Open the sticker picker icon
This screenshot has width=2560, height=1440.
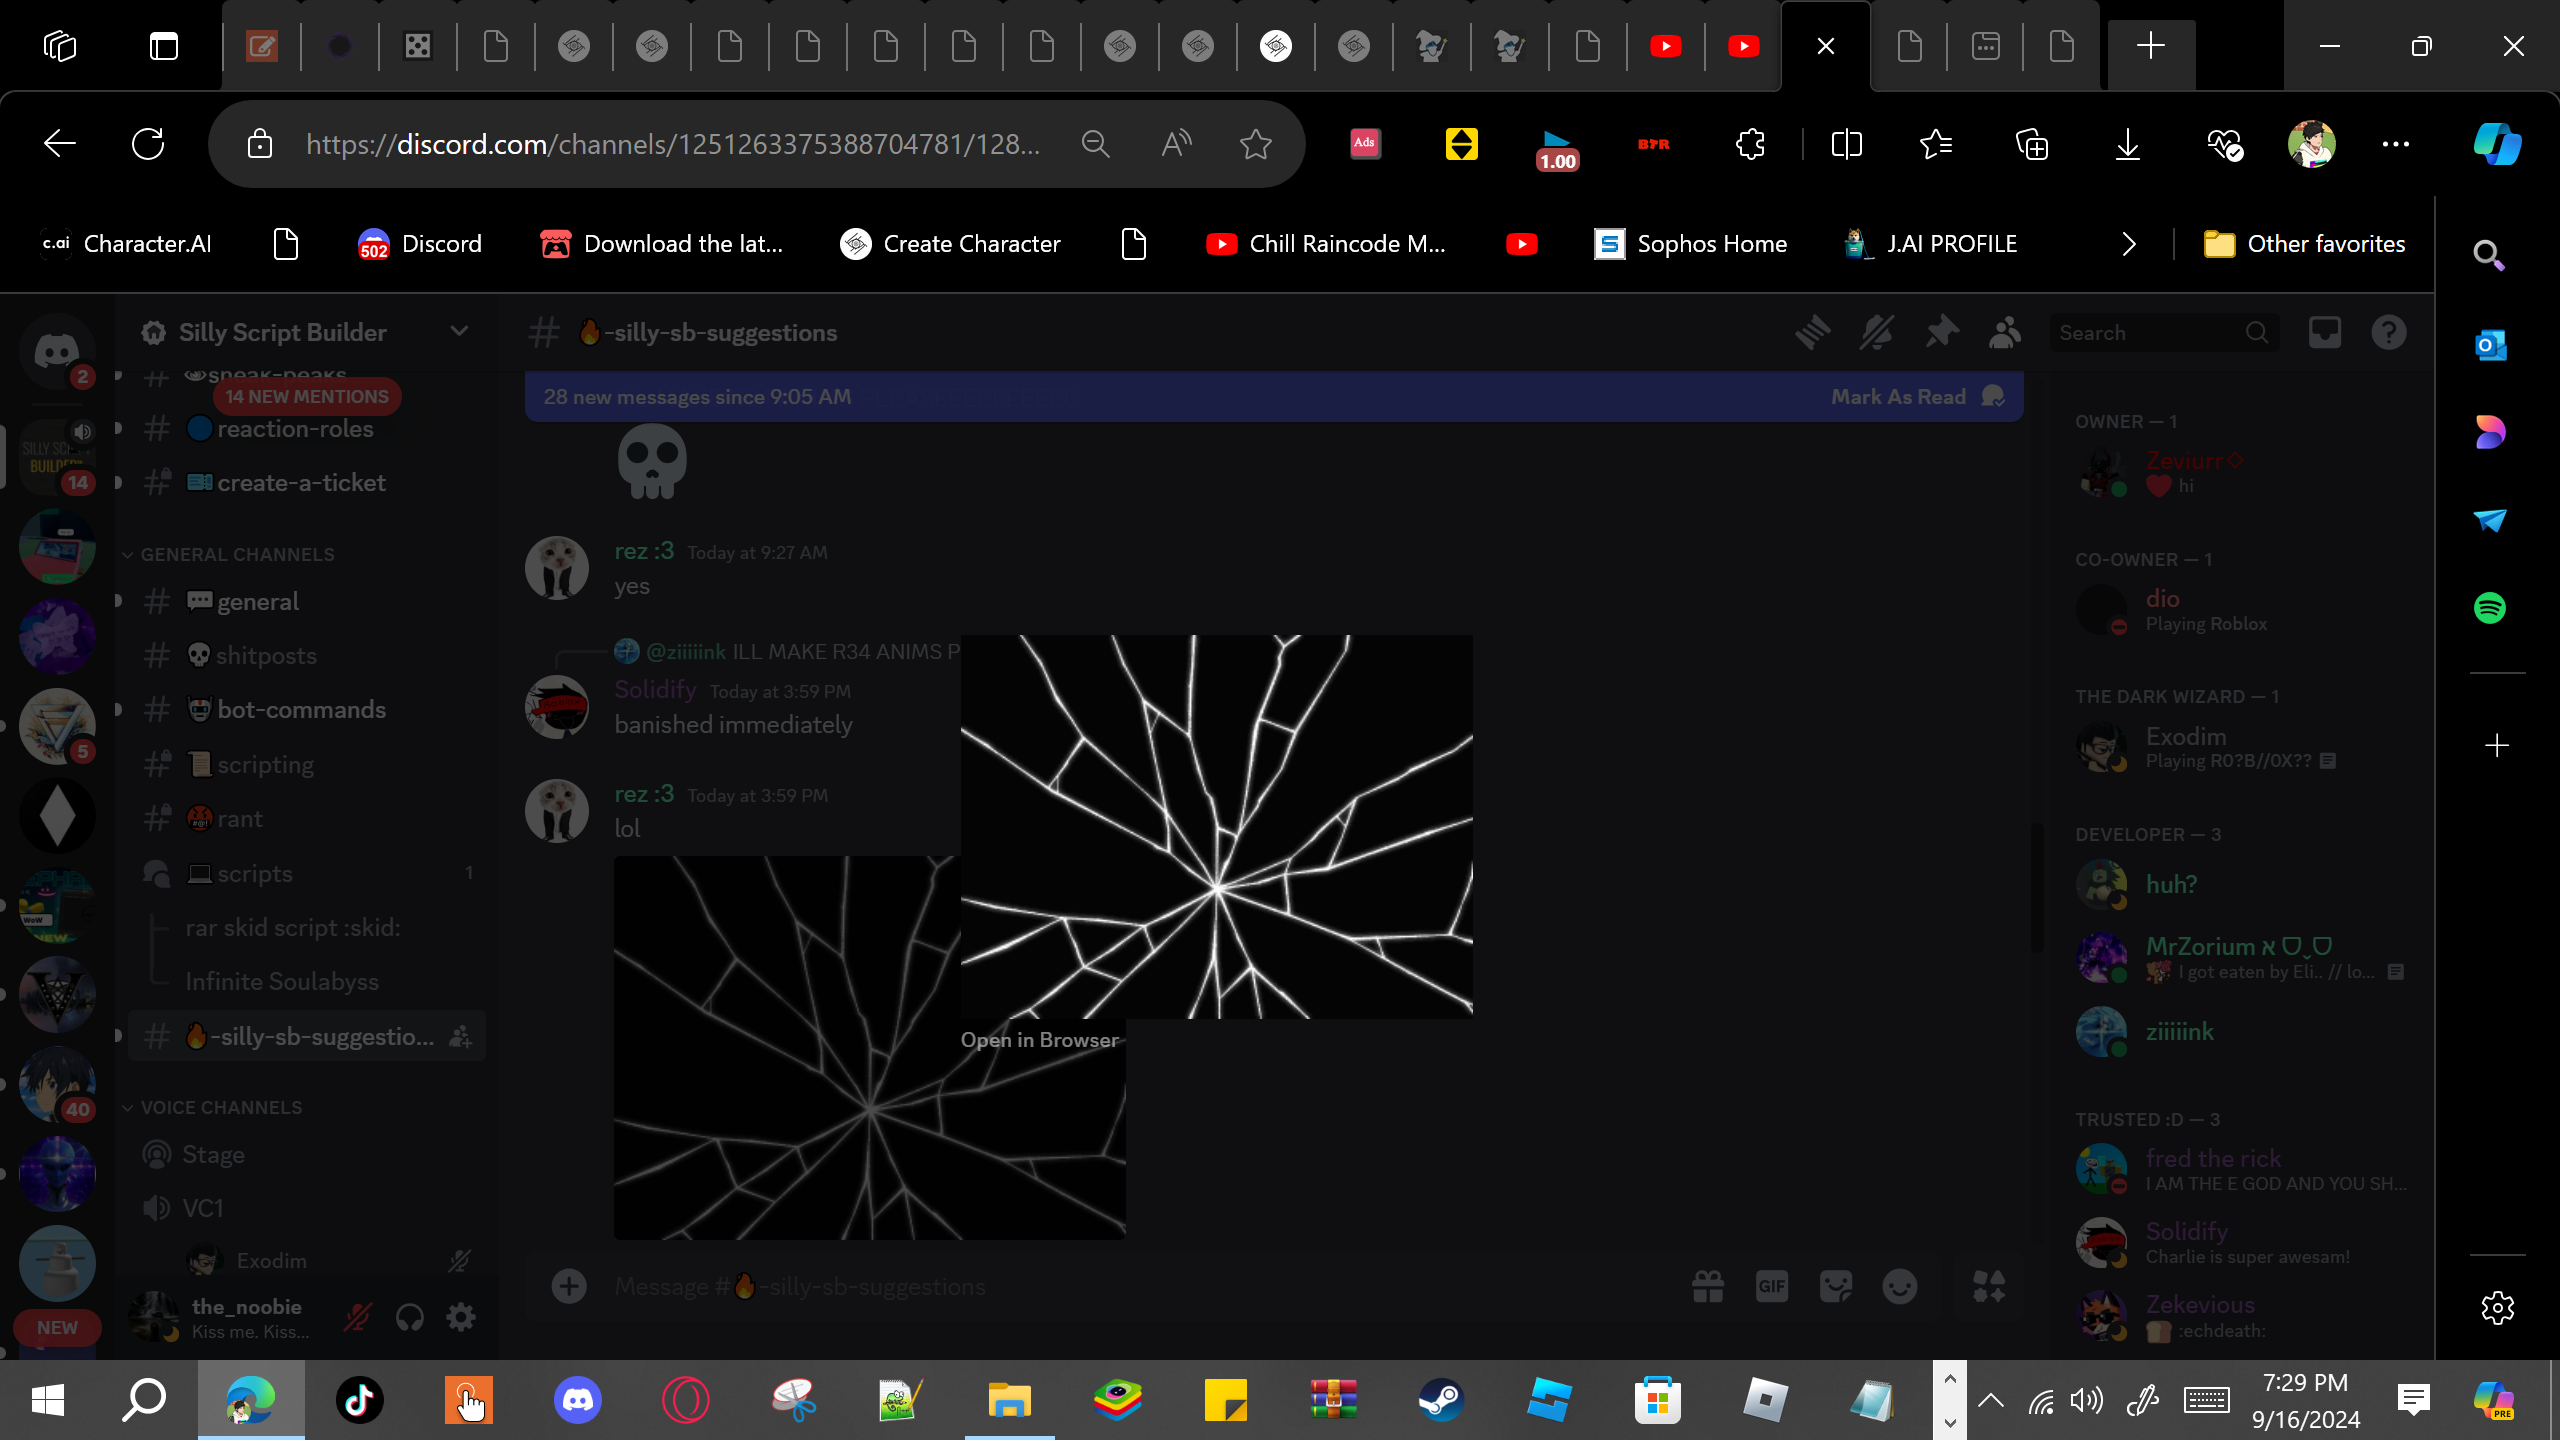[1836, 1286]
